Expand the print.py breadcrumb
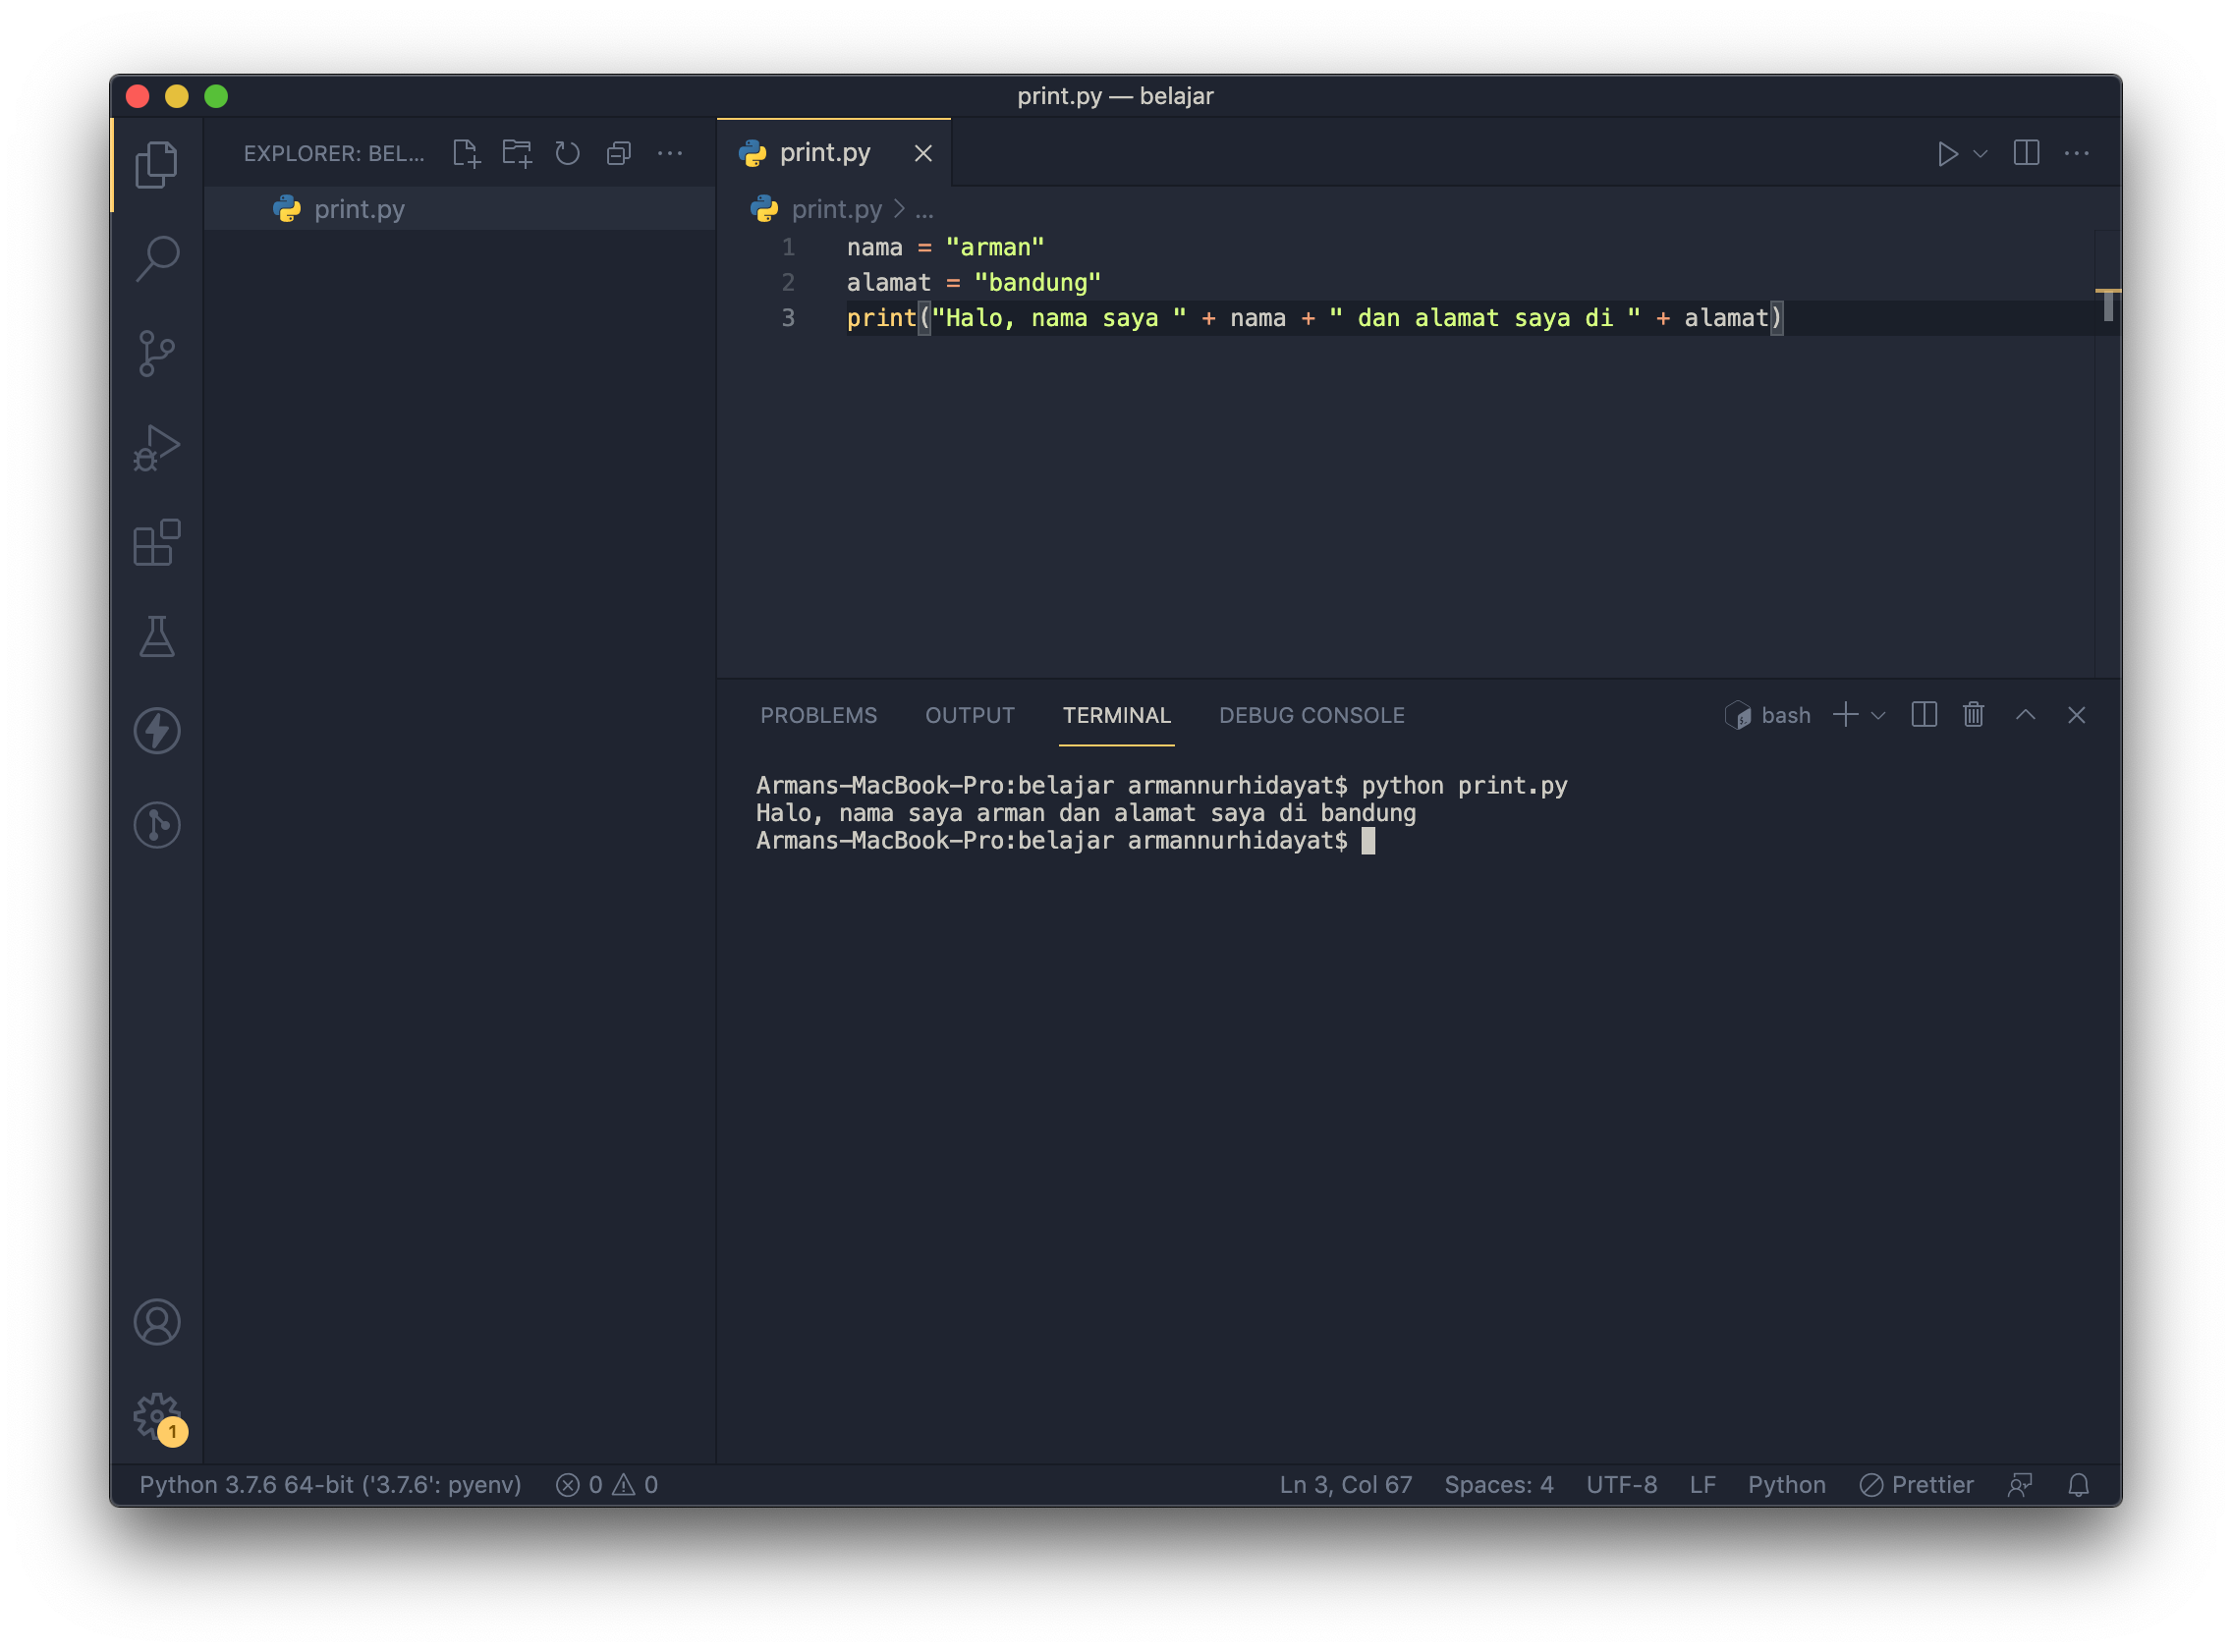 pos(923,210)
